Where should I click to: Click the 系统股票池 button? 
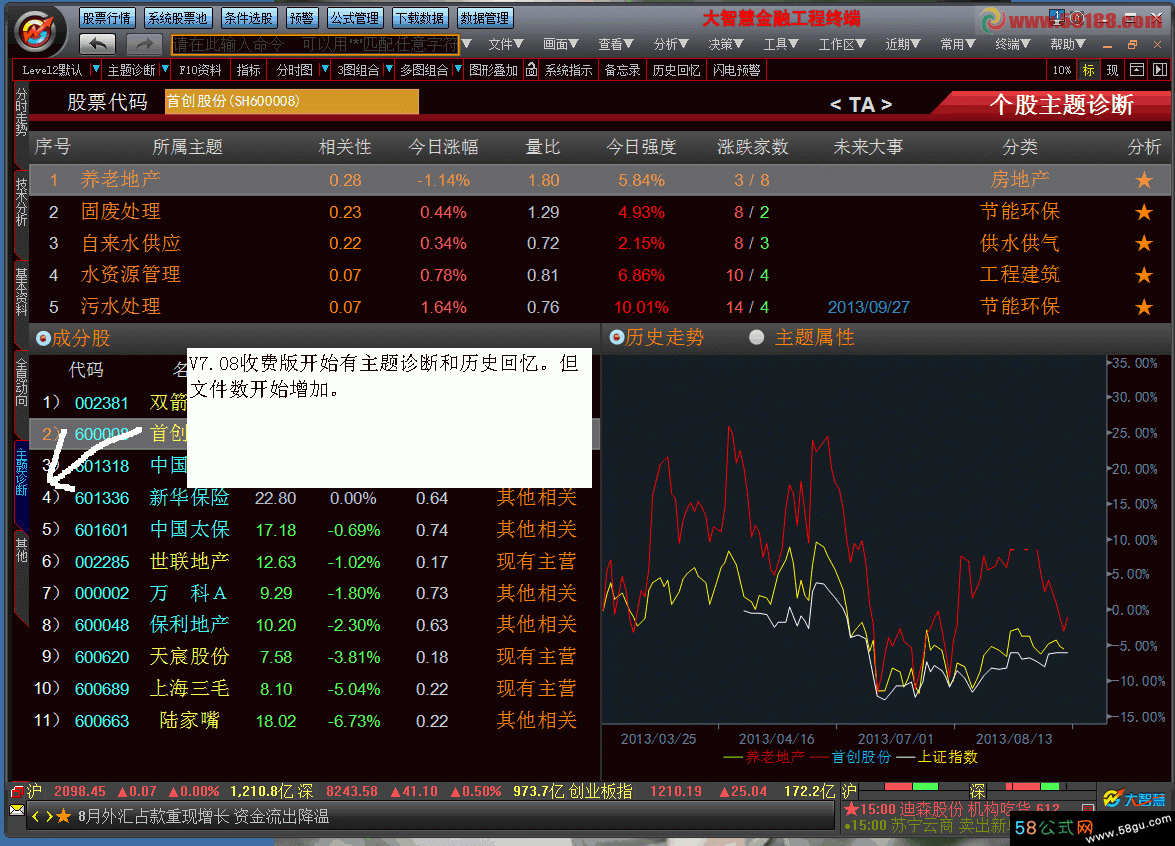coord(178,18)
